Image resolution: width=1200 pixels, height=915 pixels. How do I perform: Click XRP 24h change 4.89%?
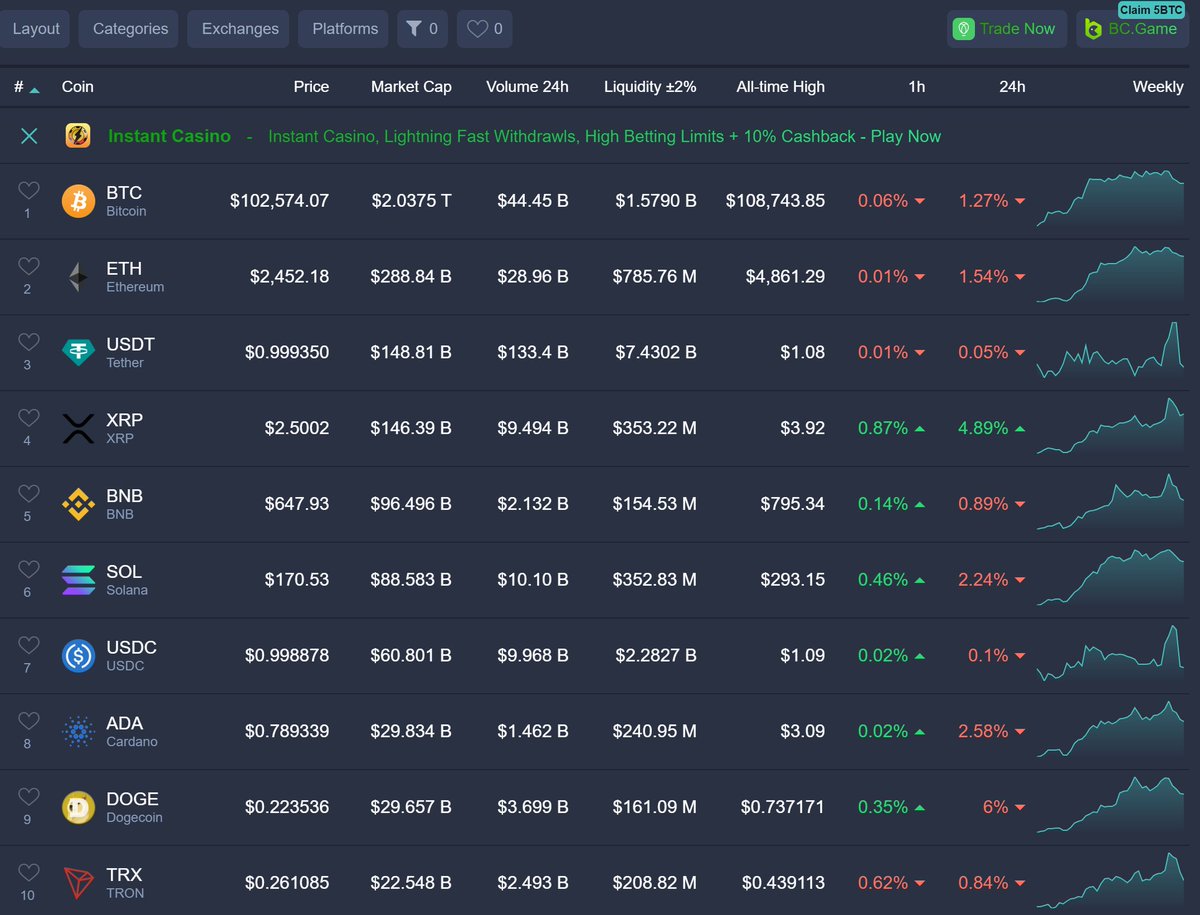(x=991, y=428)
